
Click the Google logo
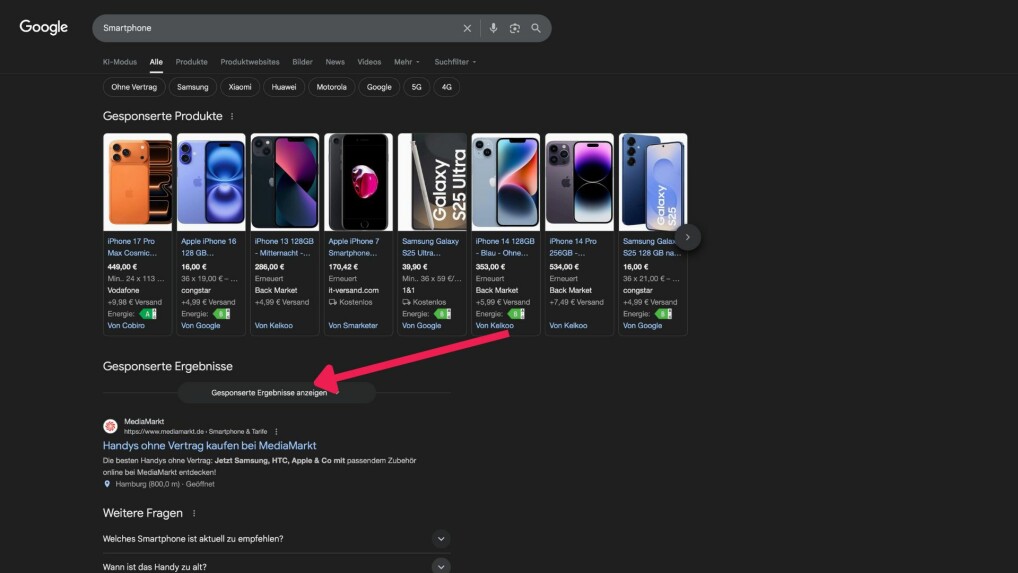44,28
